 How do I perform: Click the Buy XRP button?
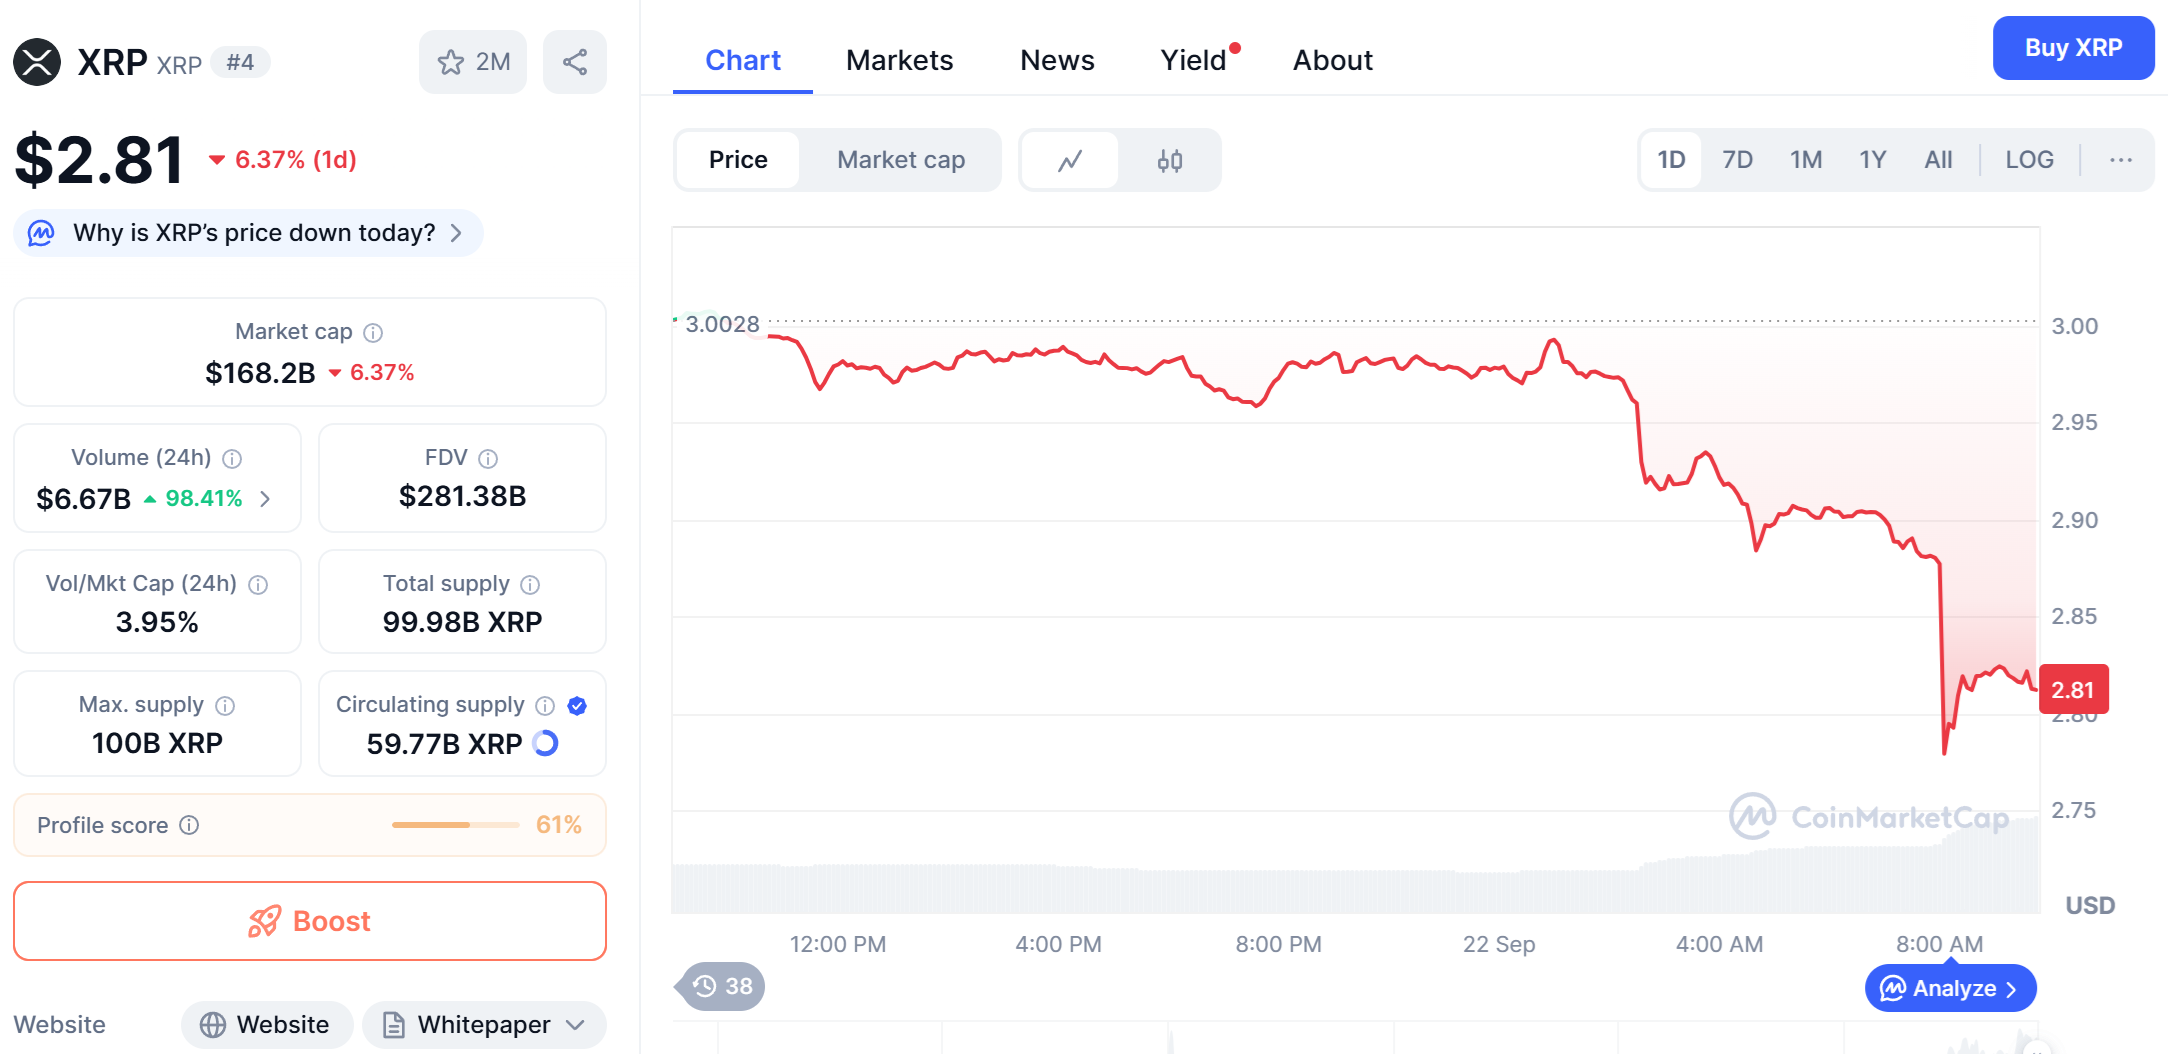2073,48
